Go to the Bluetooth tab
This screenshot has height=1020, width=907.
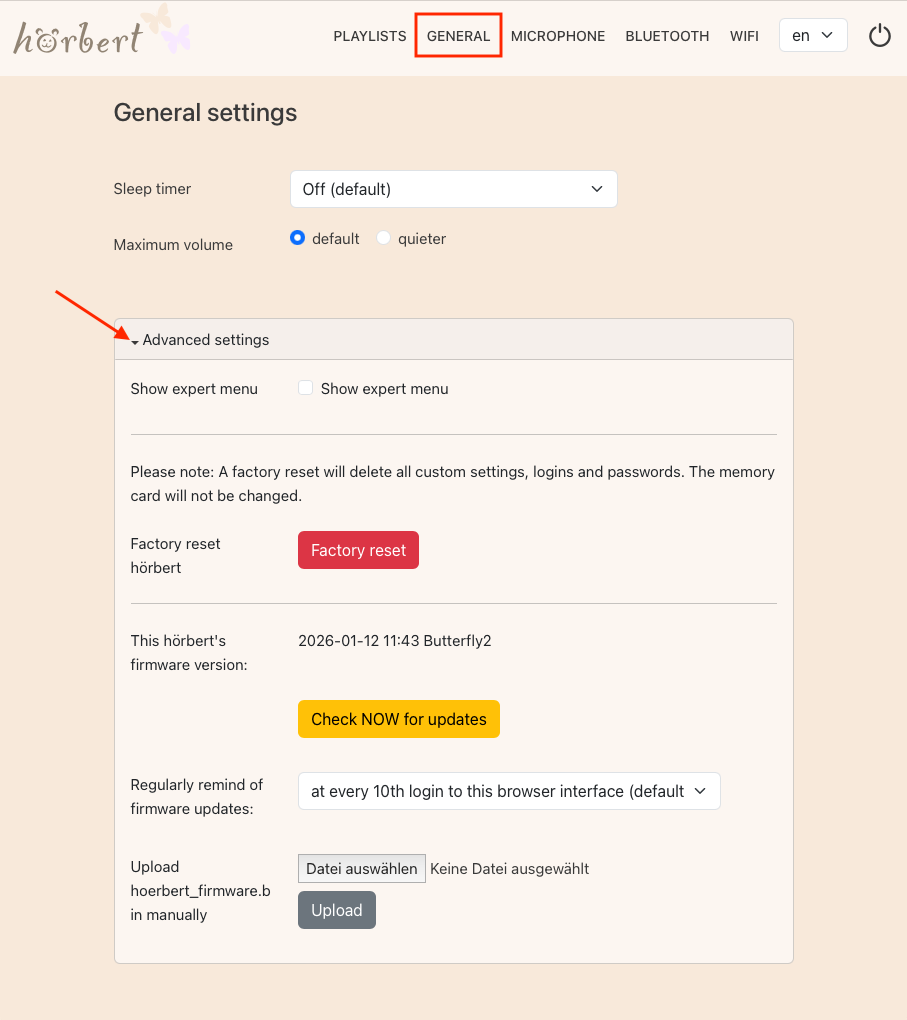(x=667, y=36)
